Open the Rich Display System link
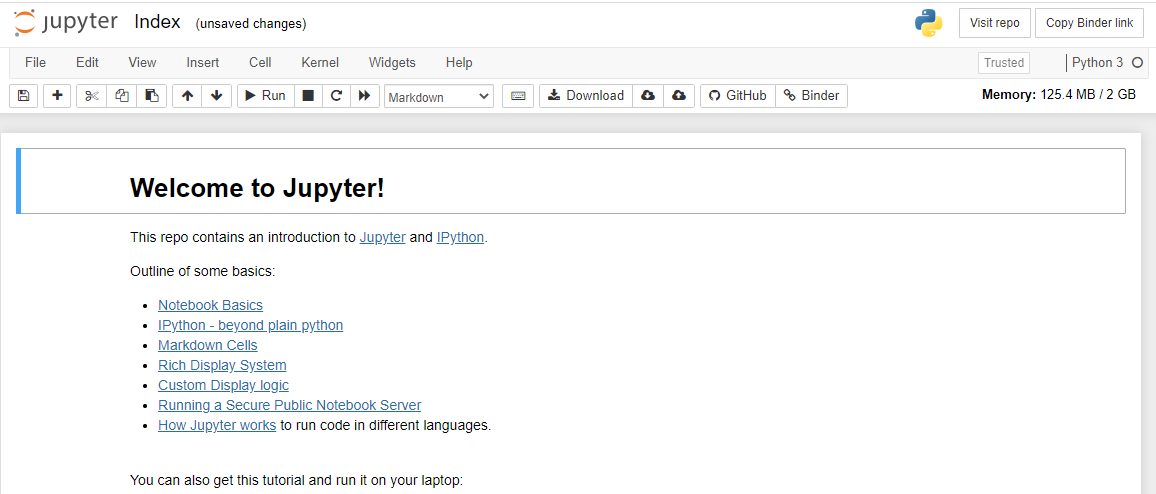Image resolution: width=1156 pixels, height=494 pixels. 222,365
